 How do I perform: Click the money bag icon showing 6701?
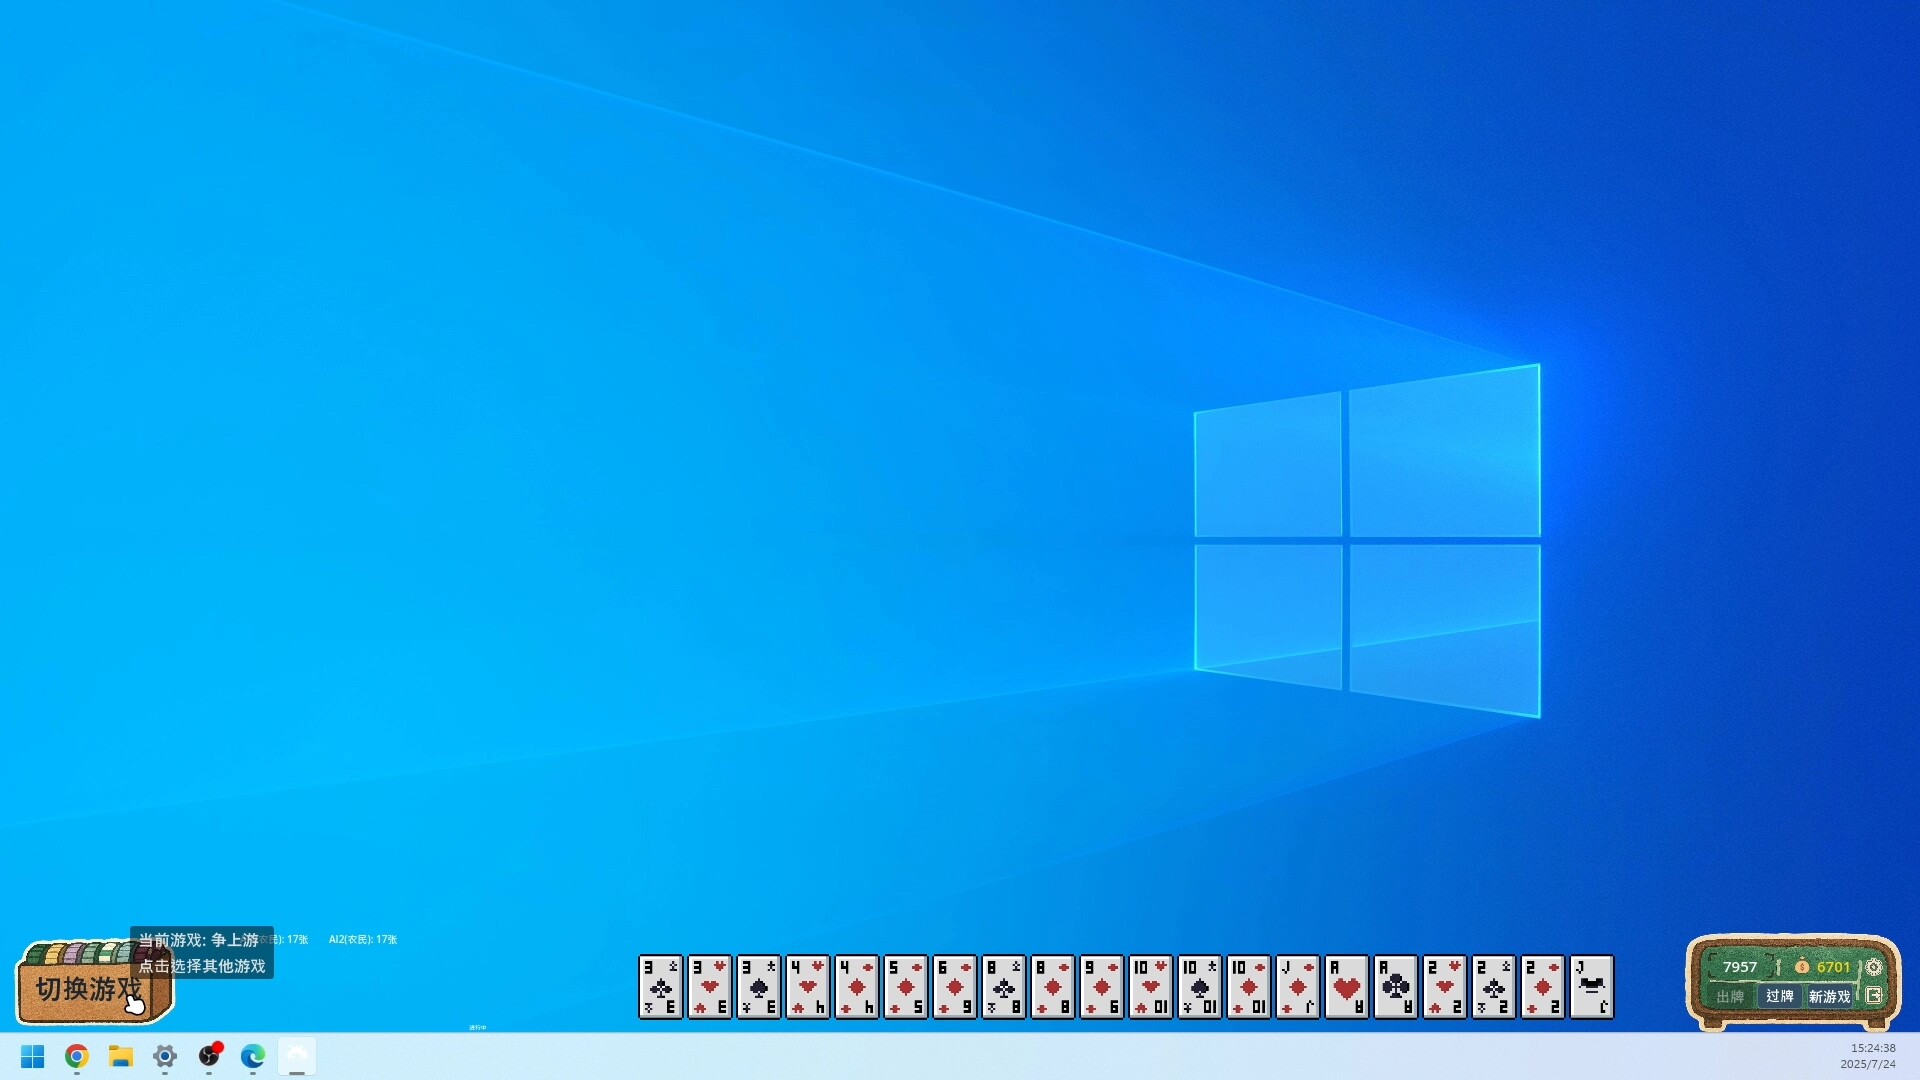[x=1802, y=967]
